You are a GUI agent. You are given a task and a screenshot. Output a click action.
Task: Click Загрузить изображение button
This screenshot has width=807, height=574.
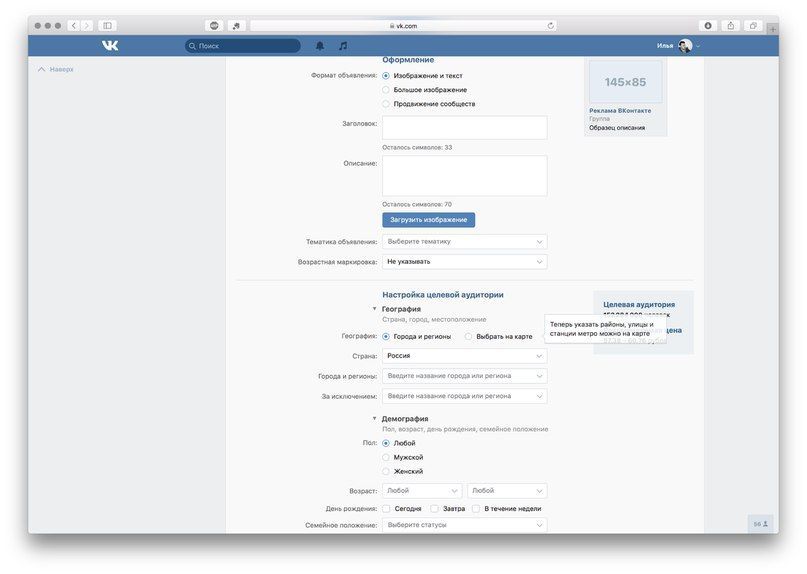428,220
